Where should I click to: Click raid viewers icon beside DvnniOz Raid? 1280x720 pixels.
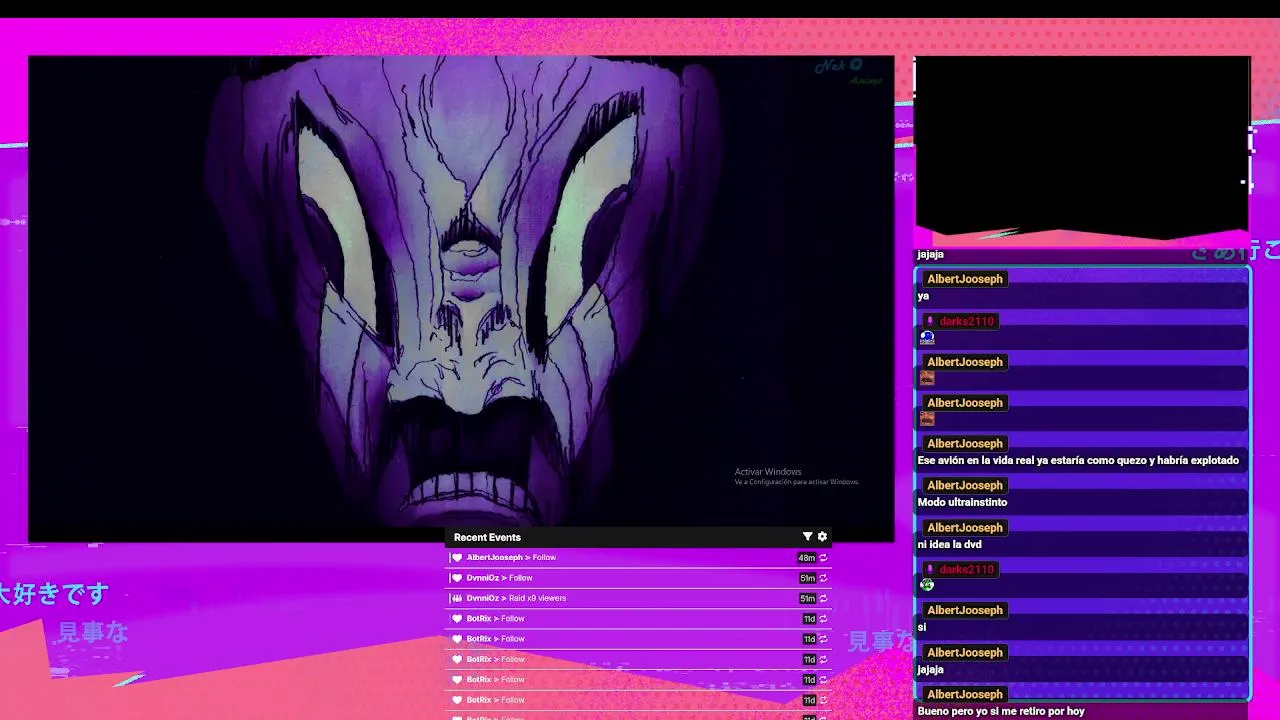[x=457, y=598]
